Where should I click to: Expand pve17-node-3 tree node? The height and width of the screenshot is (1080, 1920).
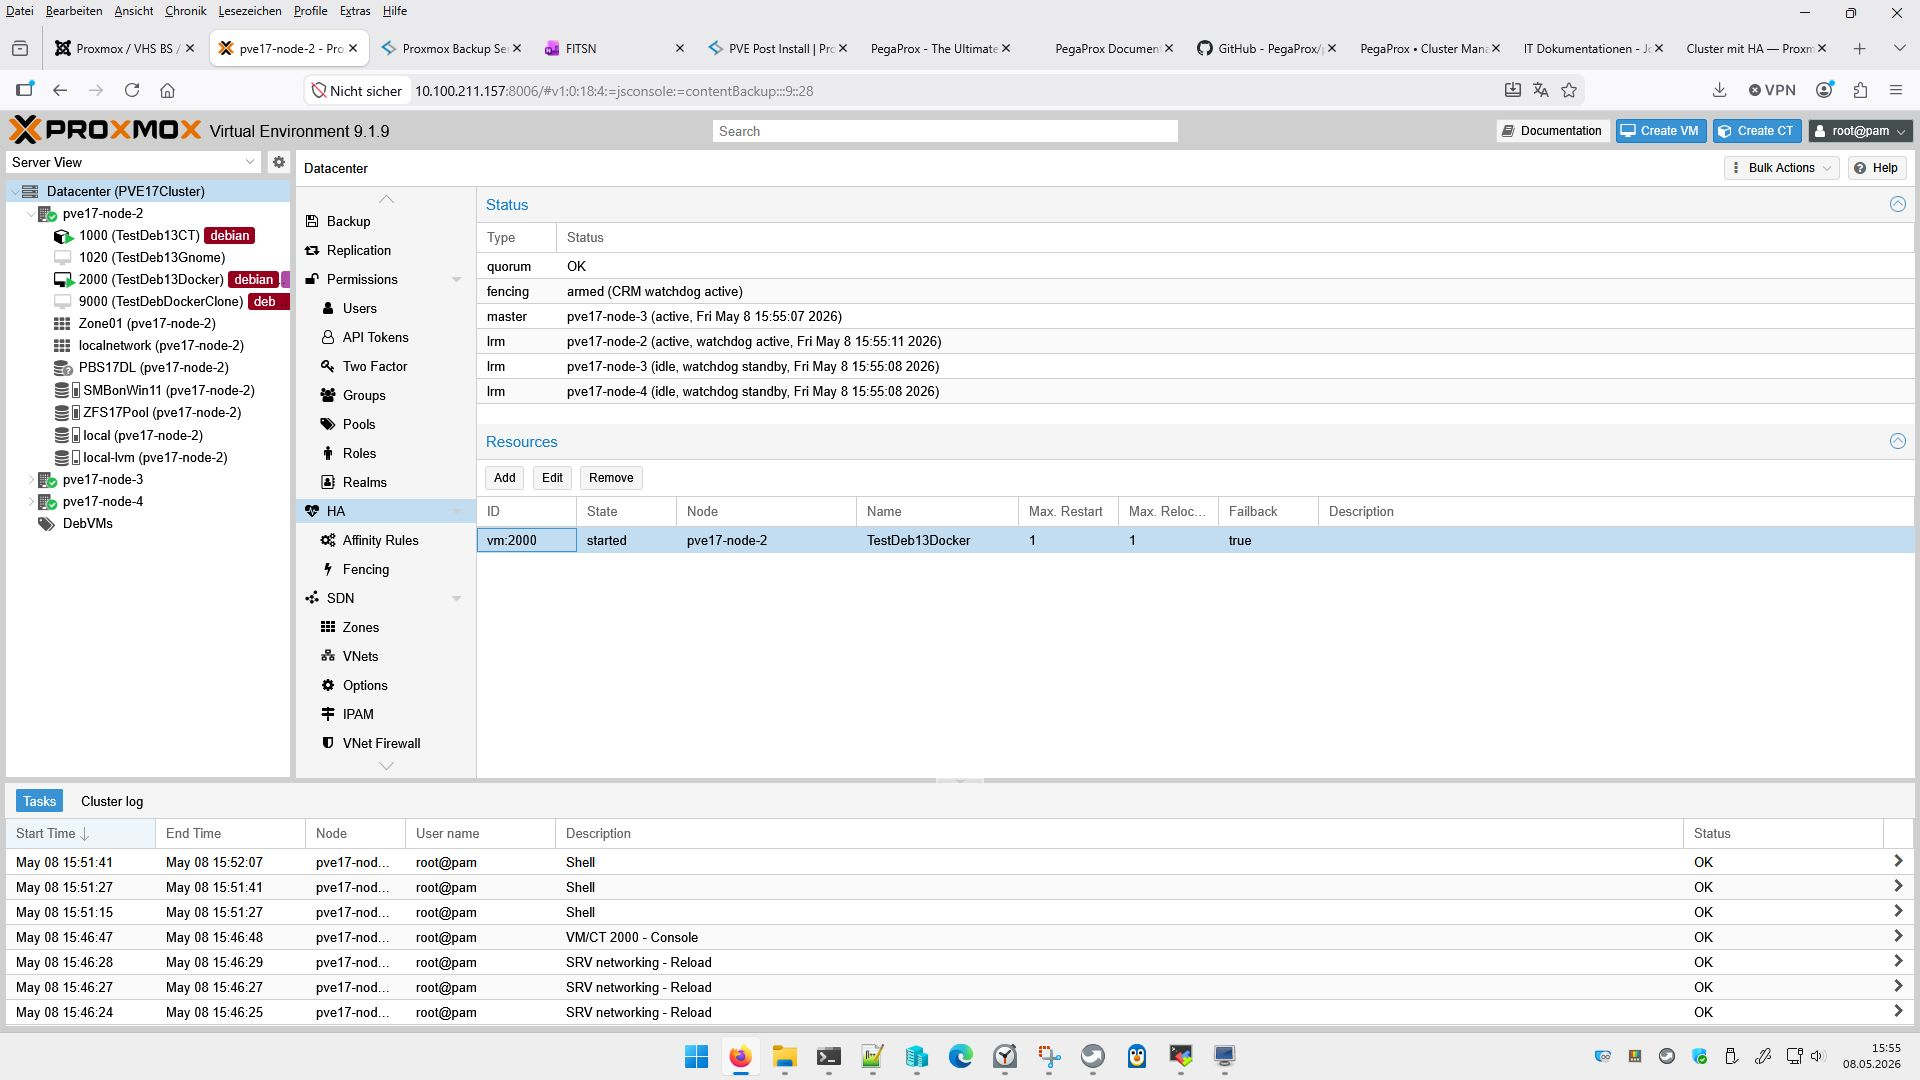click(31, 479)
